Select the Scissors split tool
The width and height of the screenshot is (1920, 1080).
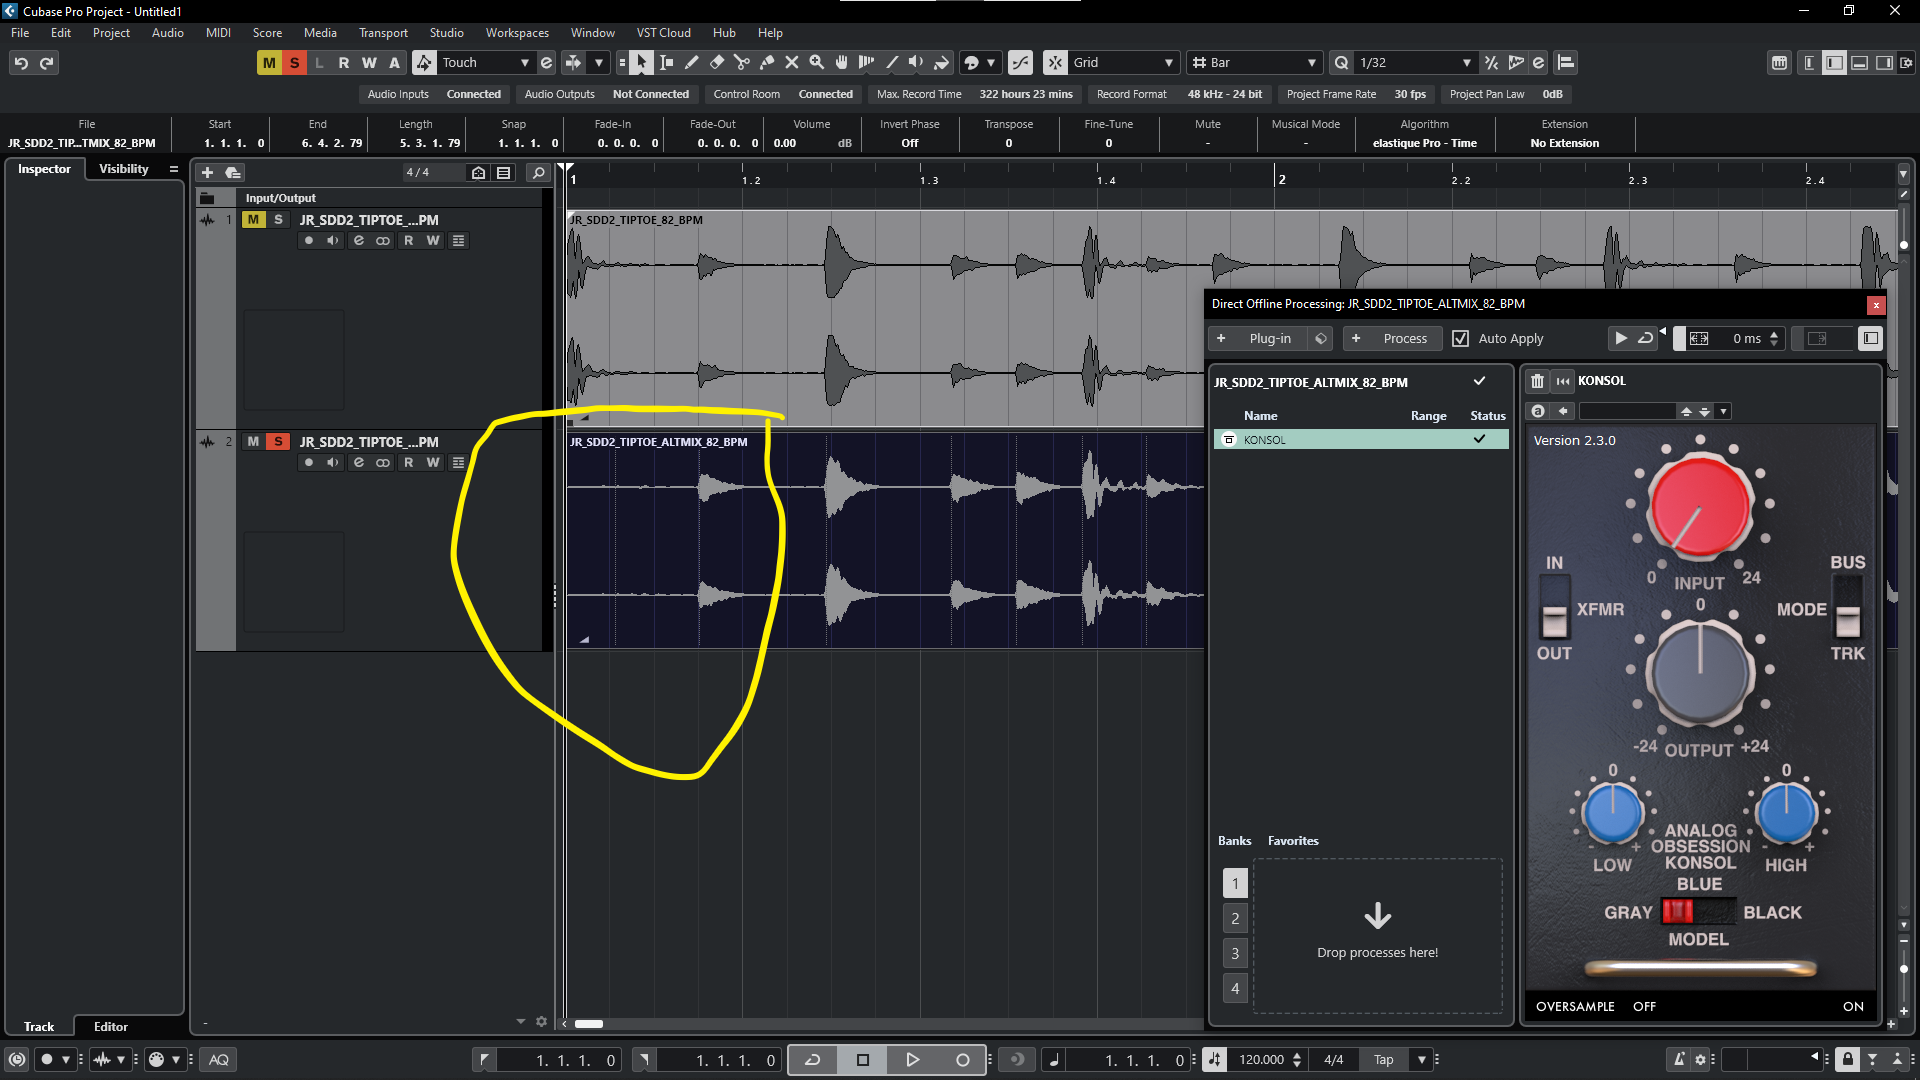pyautogui.click(x=741, y=62)
